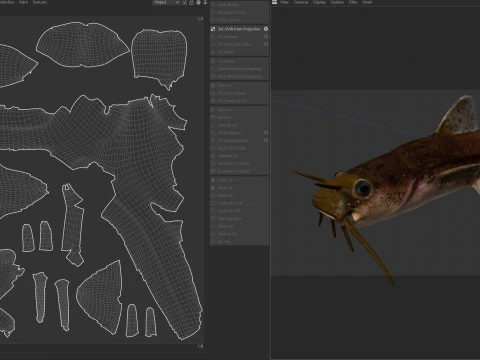Open UV Rectangularize options gear
480x360 pixels.
[266, 140]
